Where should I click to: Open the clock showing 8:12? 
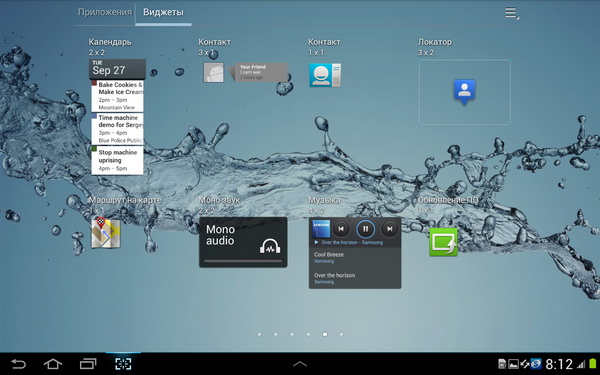(559, 364)
